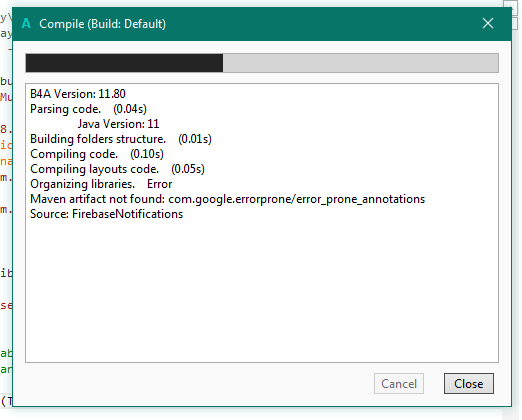The height and width of the screenshot is (420, 522).
Task: Click the Compile (Build: Default) title text
Action: coord(102,24)
